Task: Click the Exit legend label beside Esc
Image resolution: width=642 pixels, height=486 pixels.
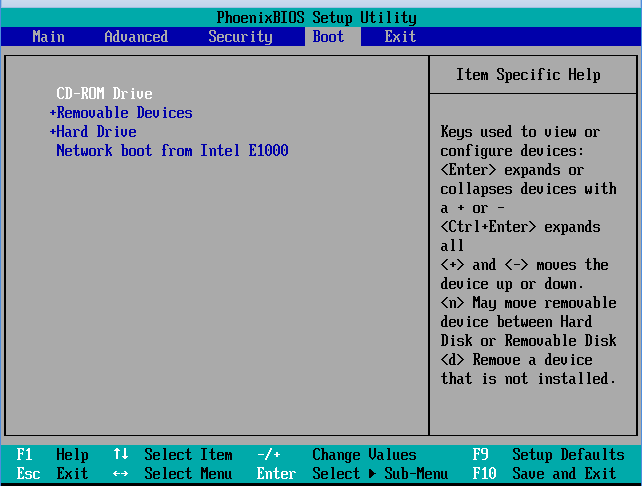Action: point(72,474)
